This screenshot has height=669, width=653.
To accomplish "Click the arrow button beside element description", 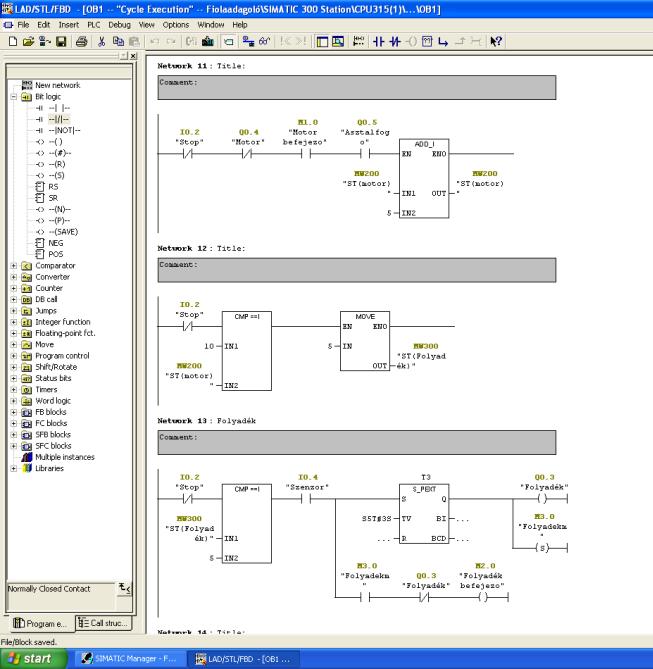I will [x=125, y=589].
